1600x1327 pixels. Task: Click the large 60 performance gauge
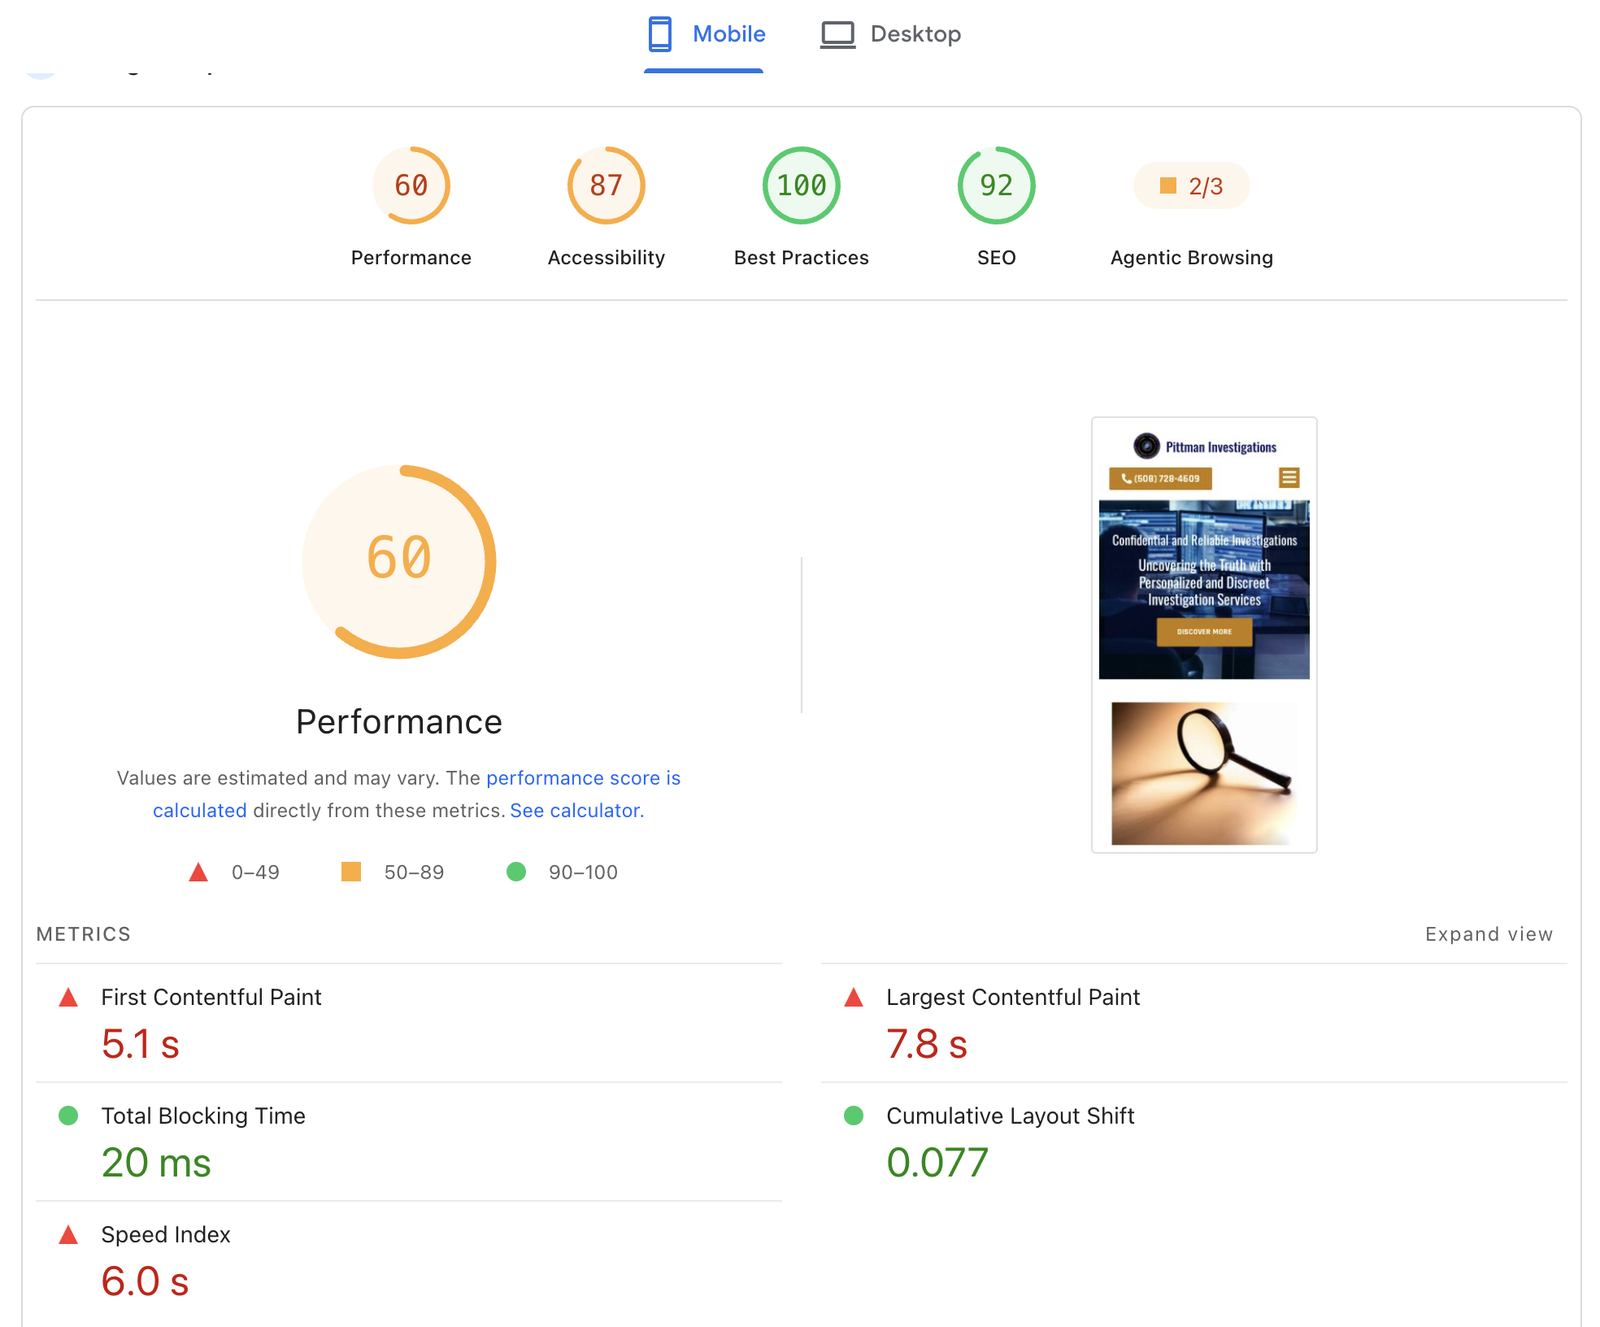click(x=399, y=561)
